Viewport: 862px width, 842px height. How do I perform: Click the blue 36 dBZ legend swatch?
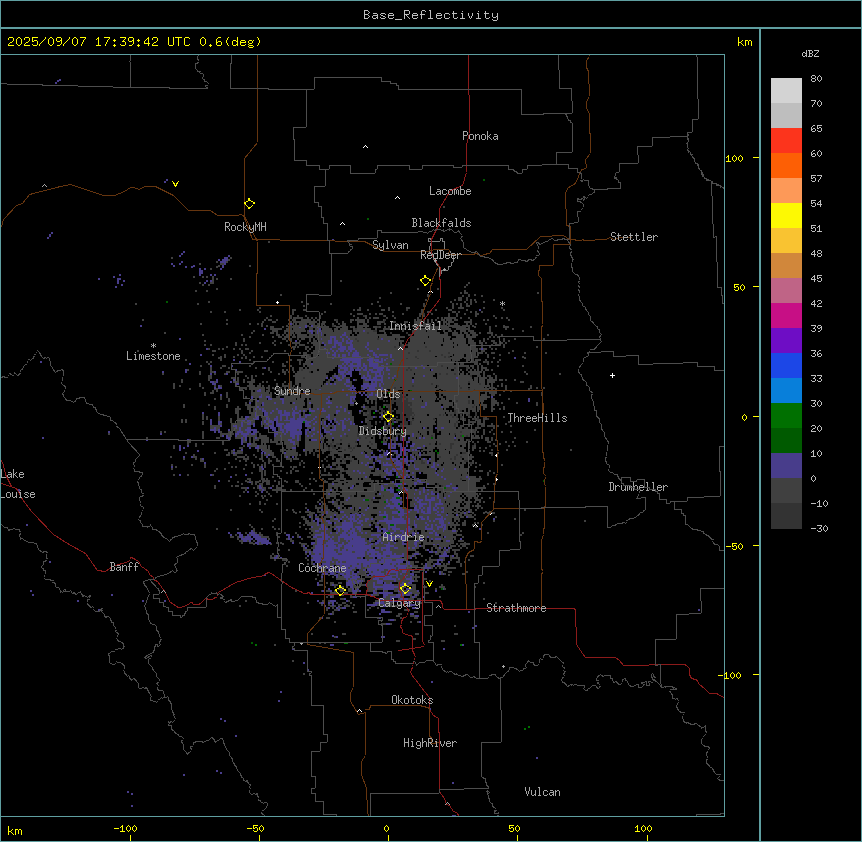tap(786, 365)
